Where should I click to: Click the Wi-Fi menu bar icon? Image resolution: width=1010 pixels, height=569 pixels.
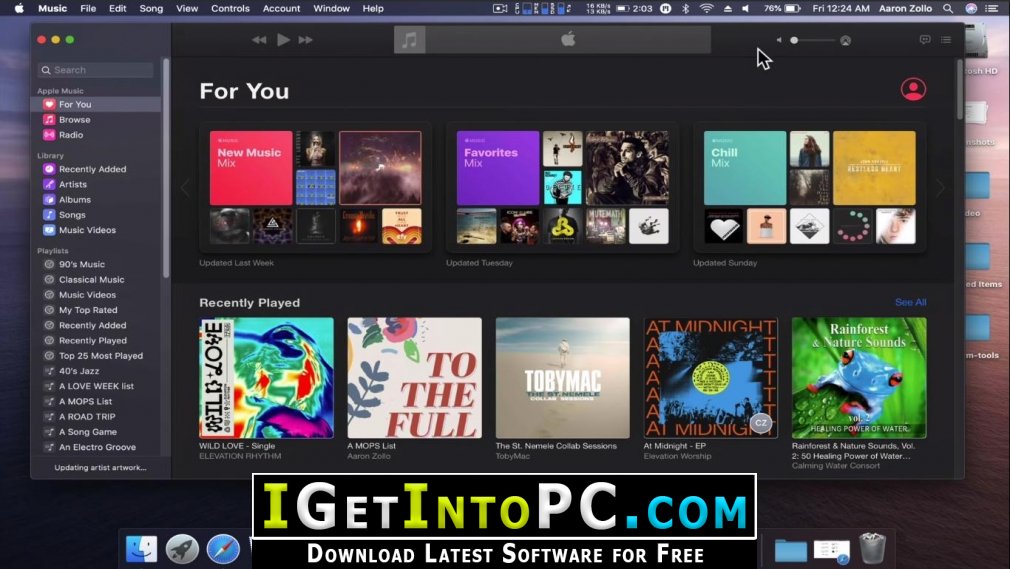coord(707,8)
